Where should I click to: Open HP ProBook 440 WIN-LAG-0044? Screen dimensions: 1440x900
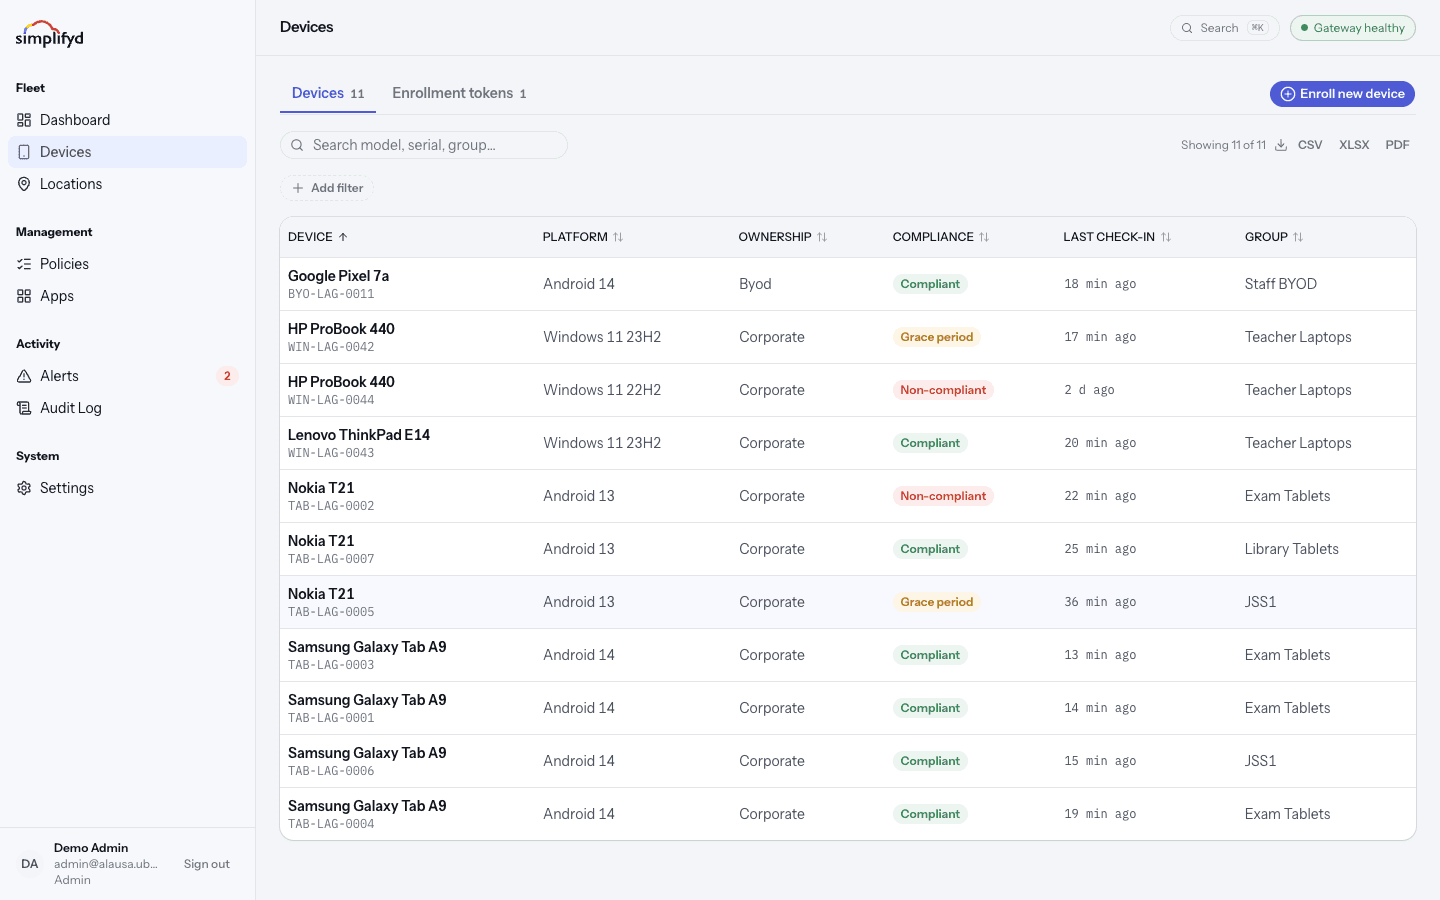(x=848, y=390)
